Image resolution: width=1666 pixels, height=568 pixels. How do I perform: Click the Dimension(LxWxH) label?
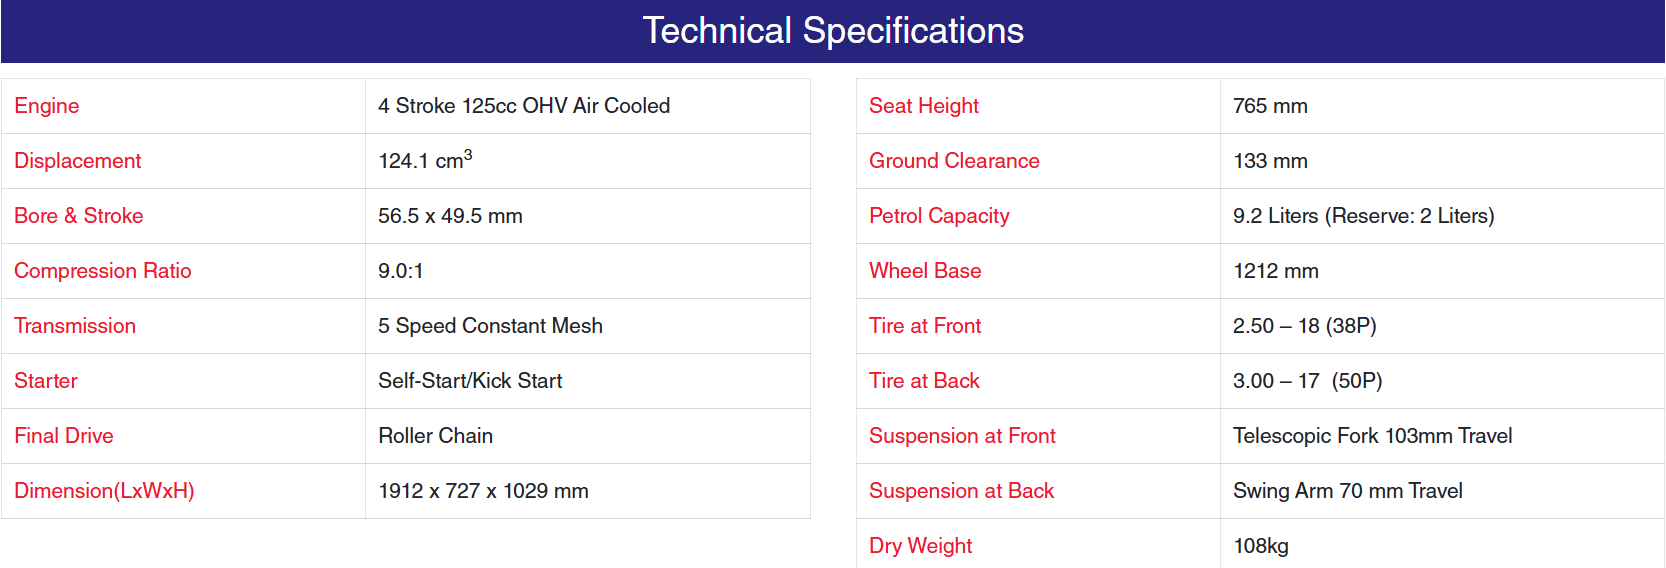point(104,491)
